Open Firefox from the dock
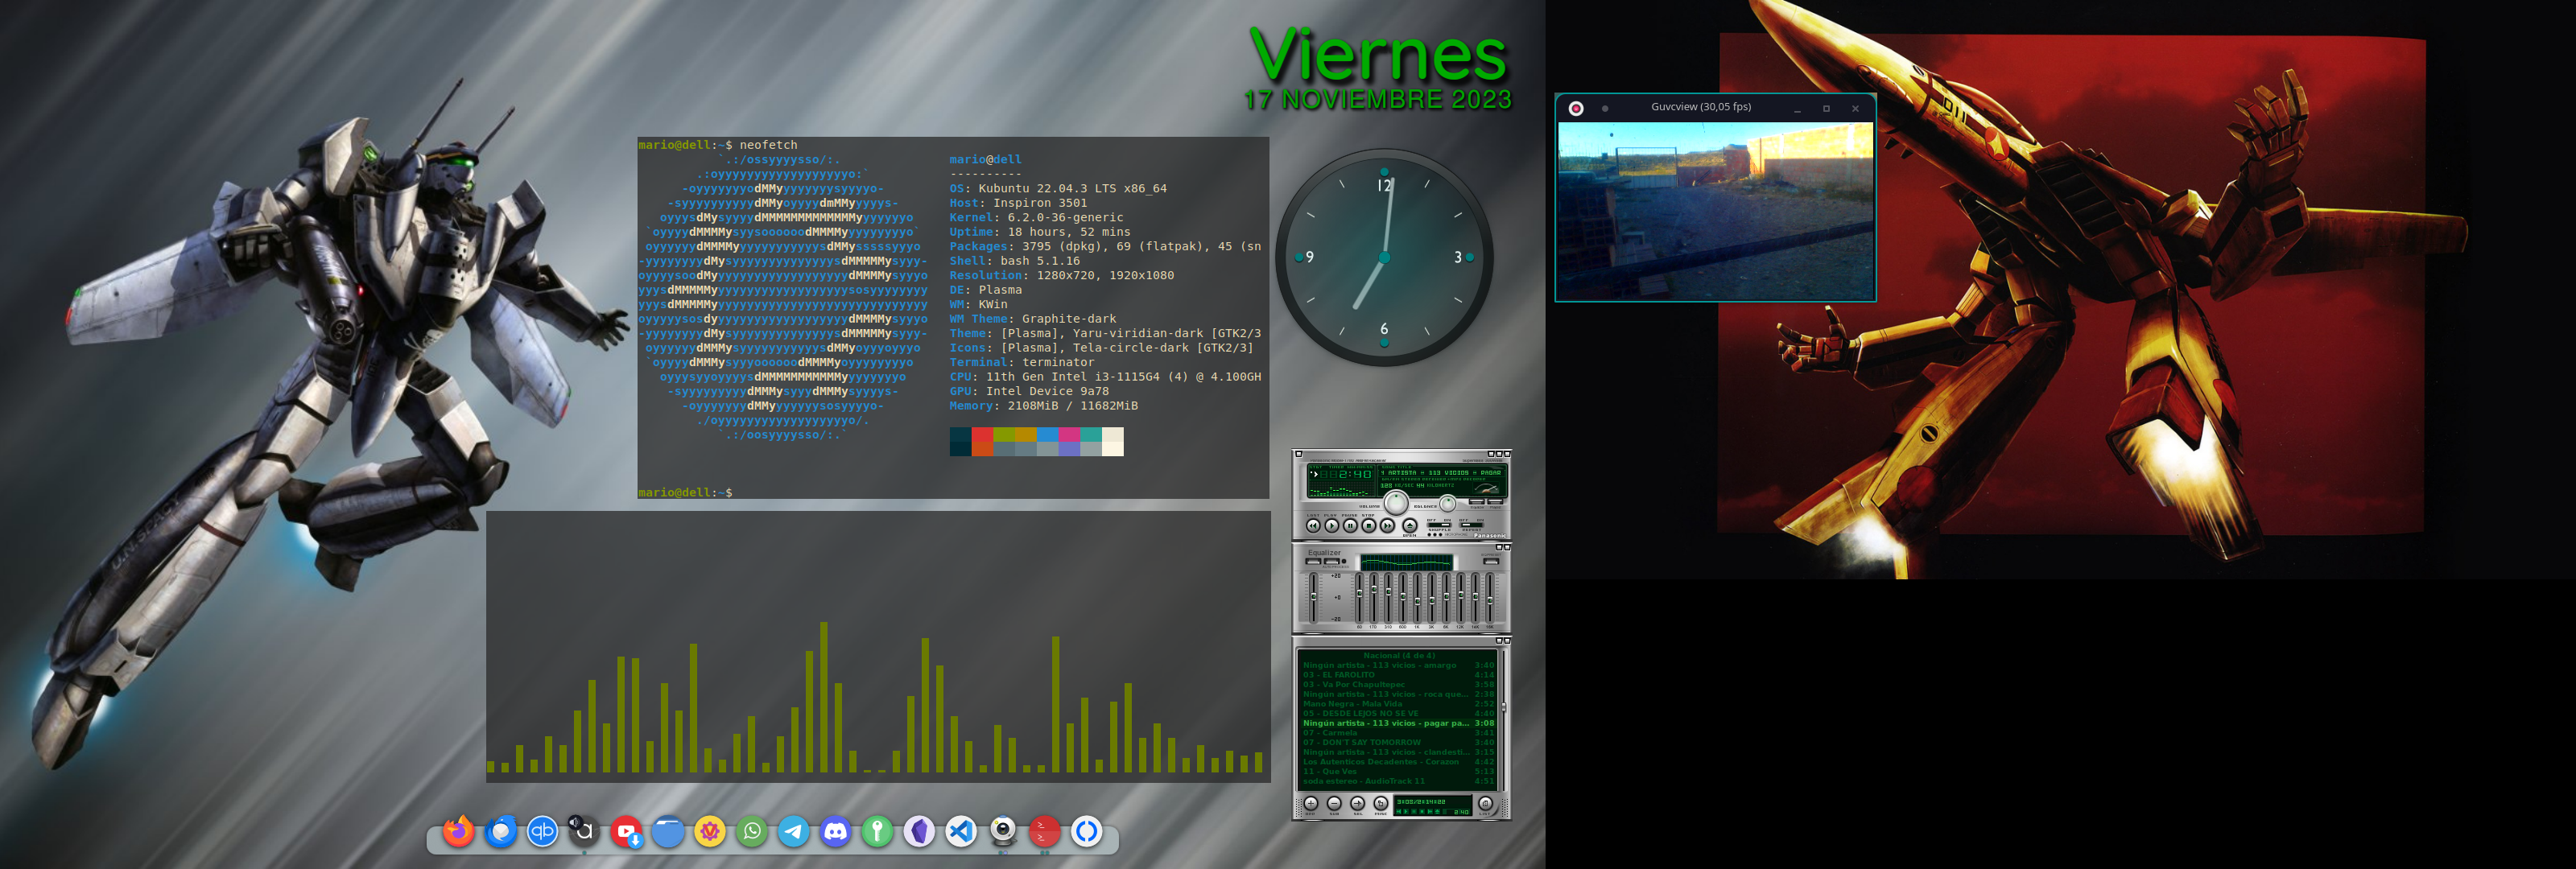 [459, 831]
